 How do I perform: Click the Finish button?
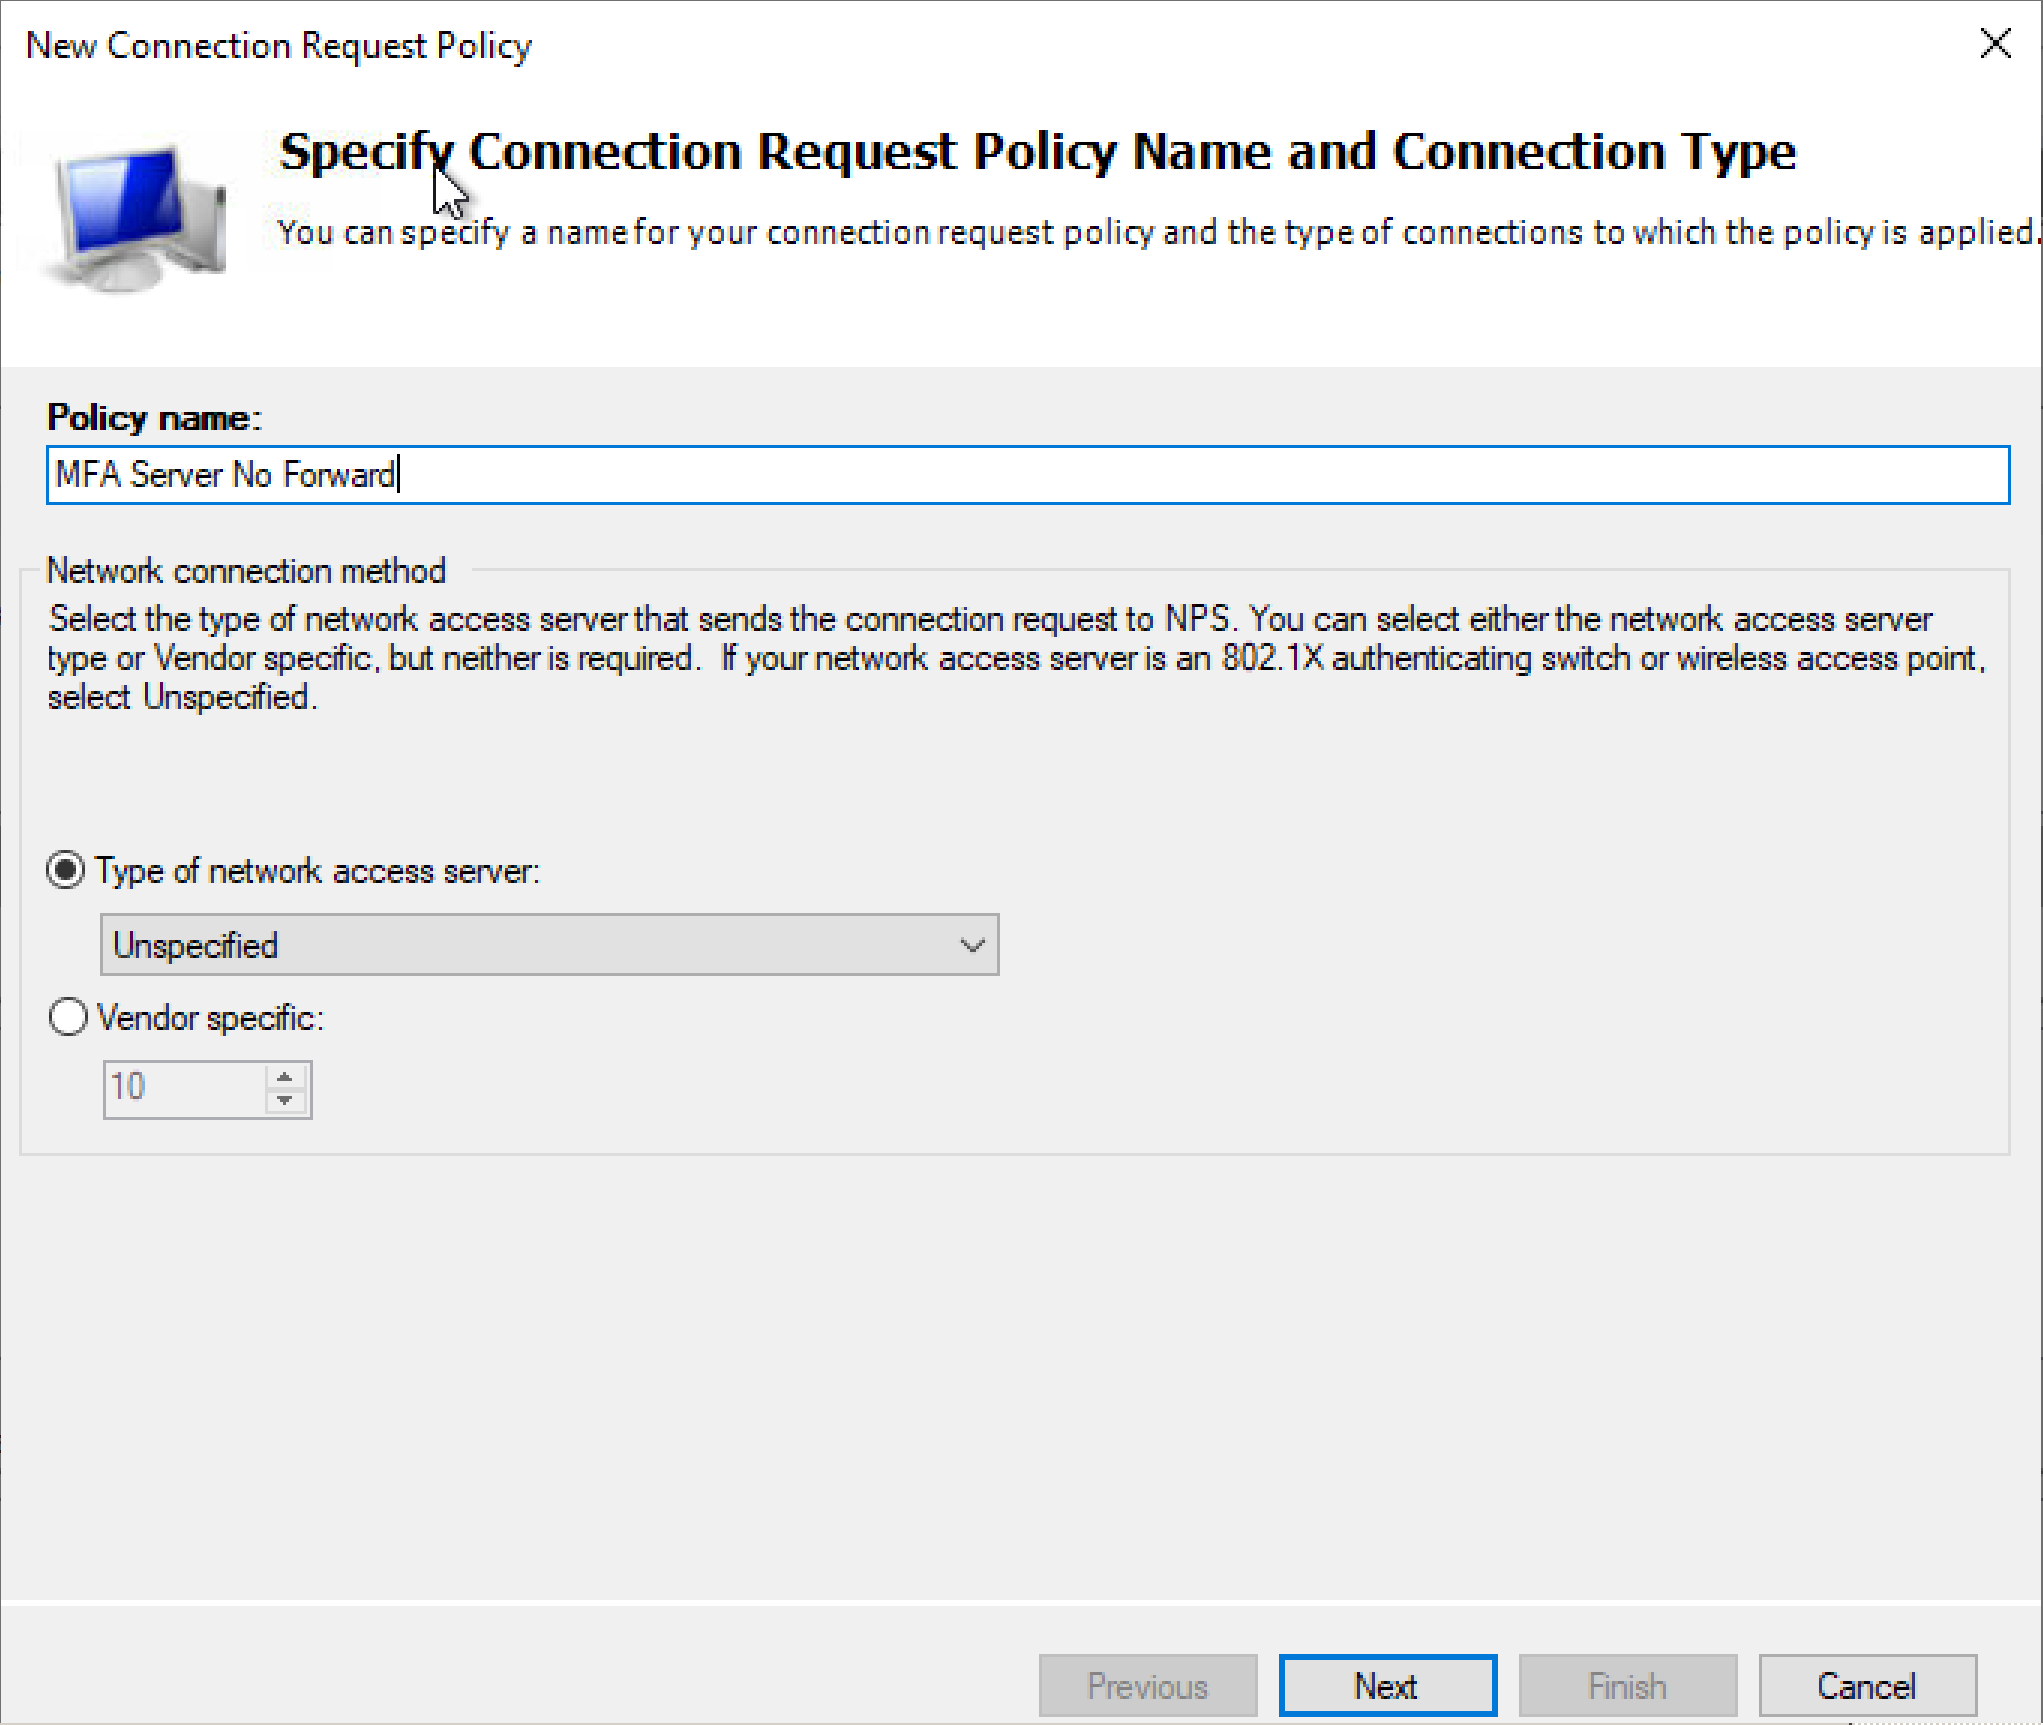(1627, 1686)
